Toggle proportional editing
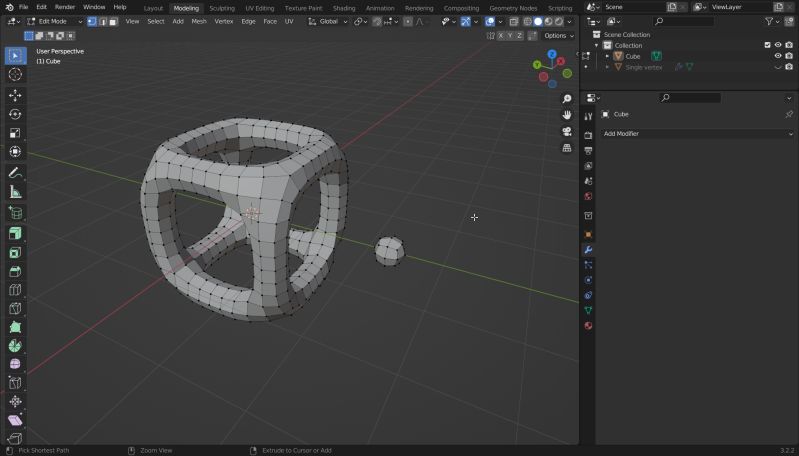This screenshot has width=799, height=456. pos(408,21)
